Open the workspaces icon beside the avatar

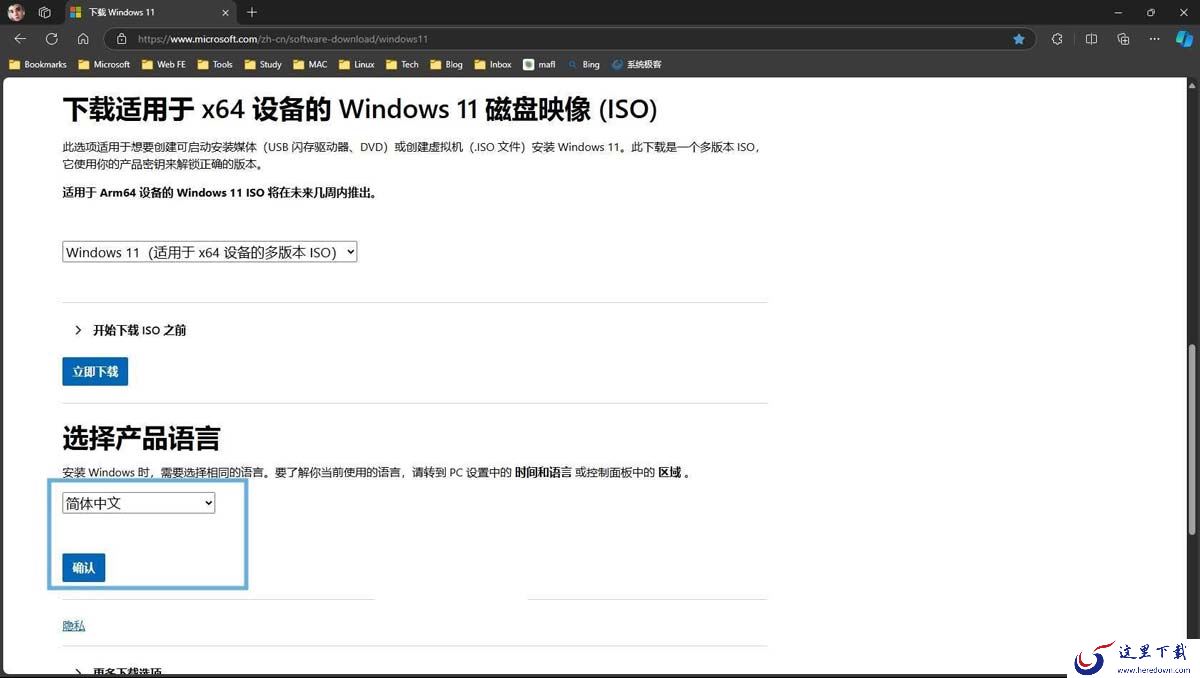click(x=45, y=12)
